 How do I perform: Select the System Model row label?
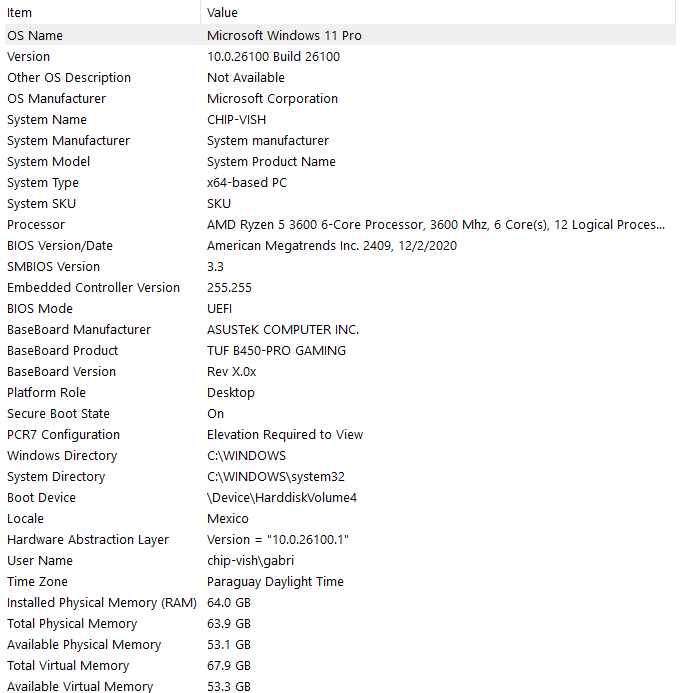click(x=49, y=161)
